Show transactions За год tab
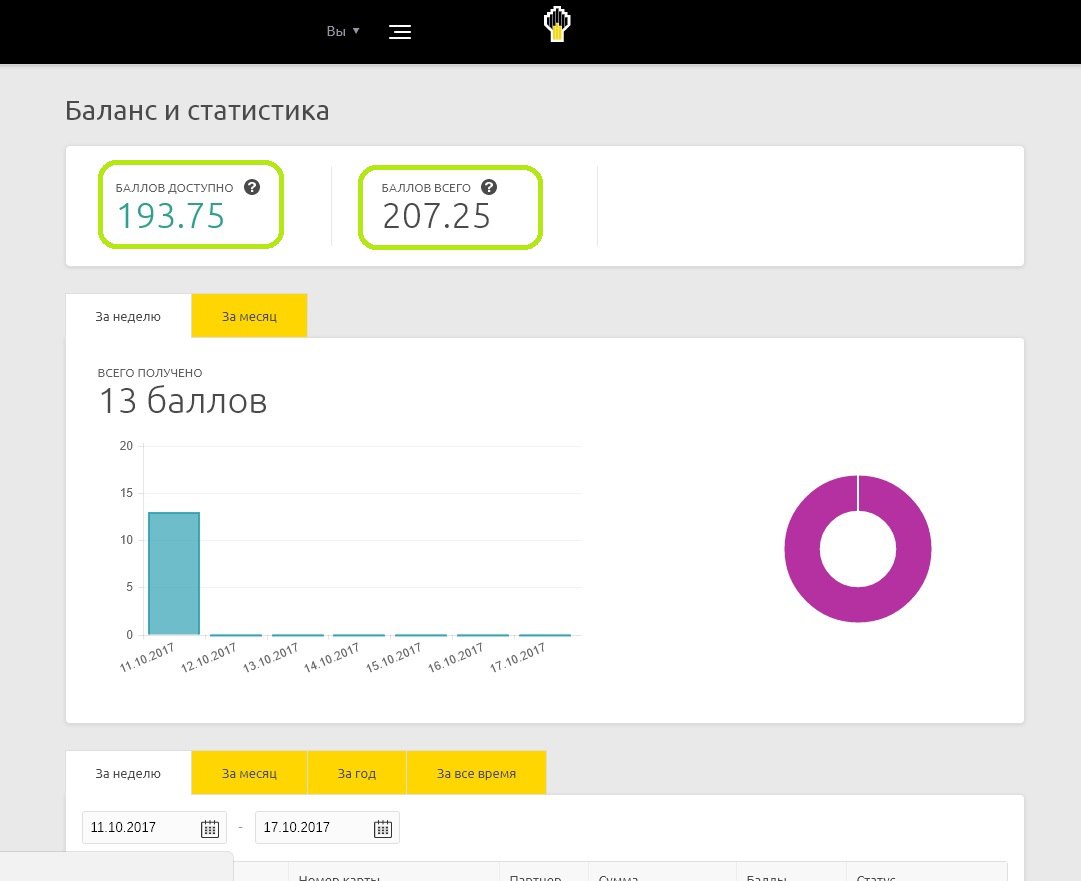1081x881 pixels. (x=357, y=773)
